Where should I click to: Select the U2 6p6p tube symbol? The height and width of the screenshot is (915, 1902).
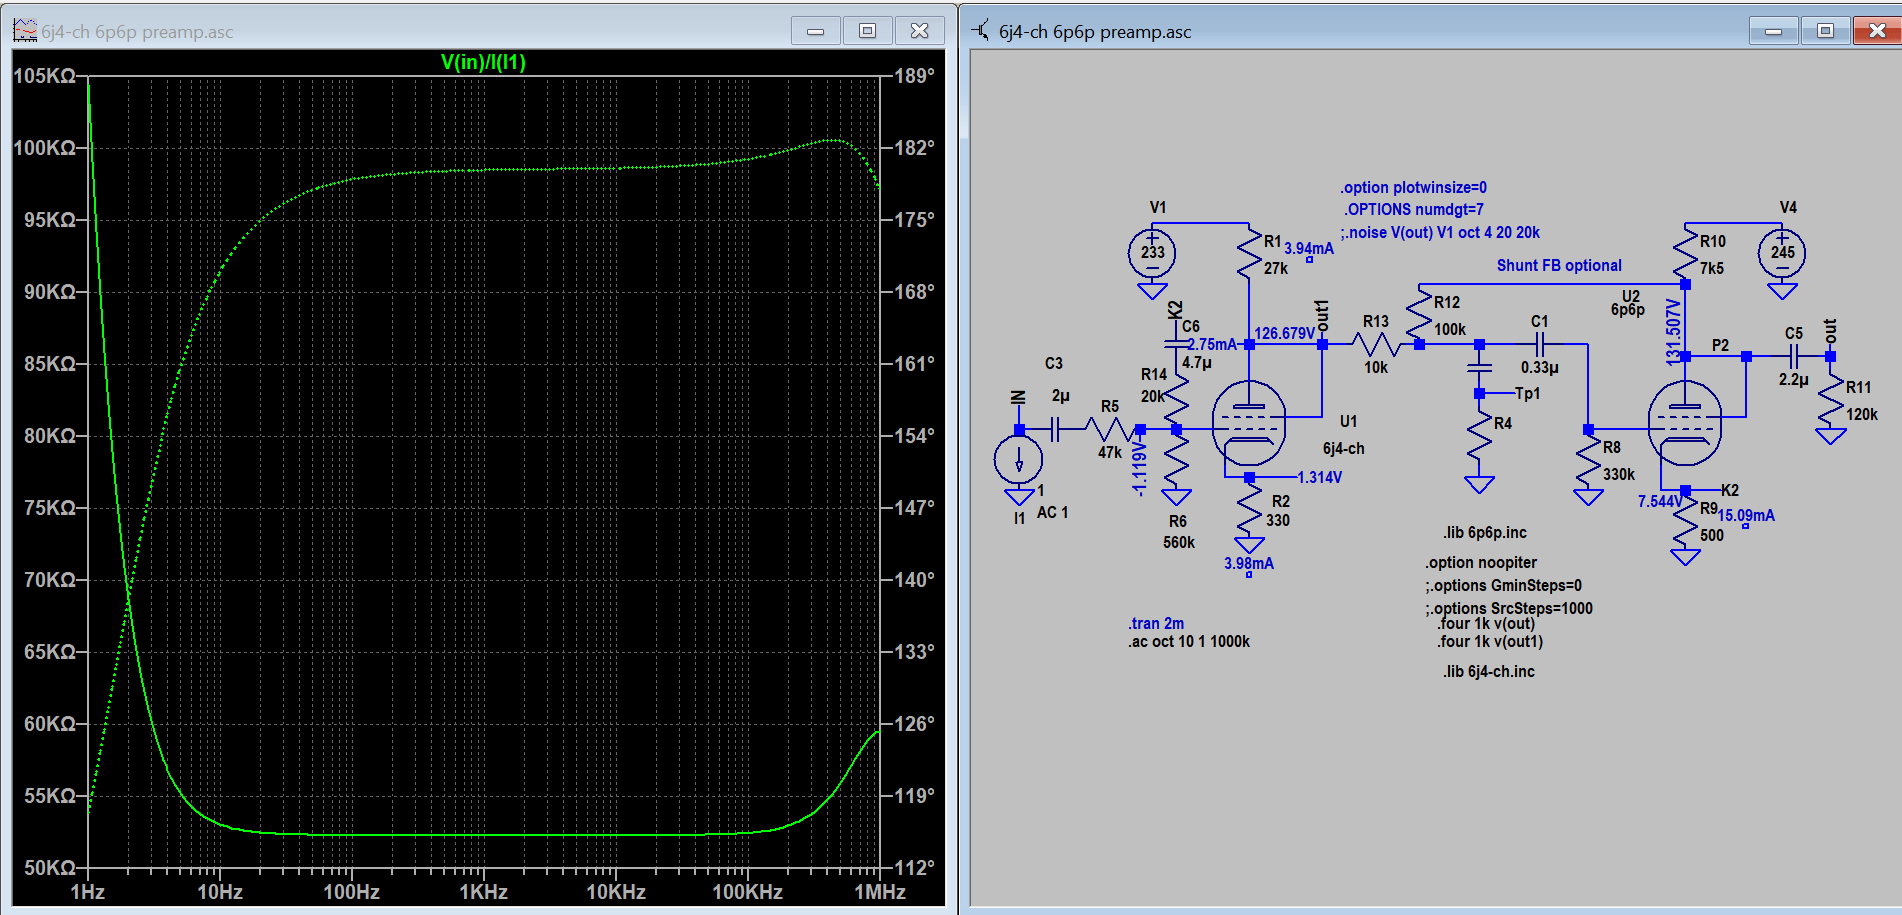click(1685, 422)
